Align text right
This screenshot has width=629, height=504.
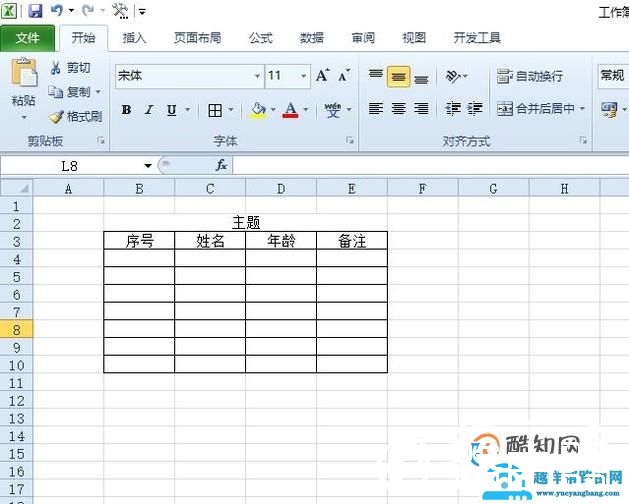[421, 108]
